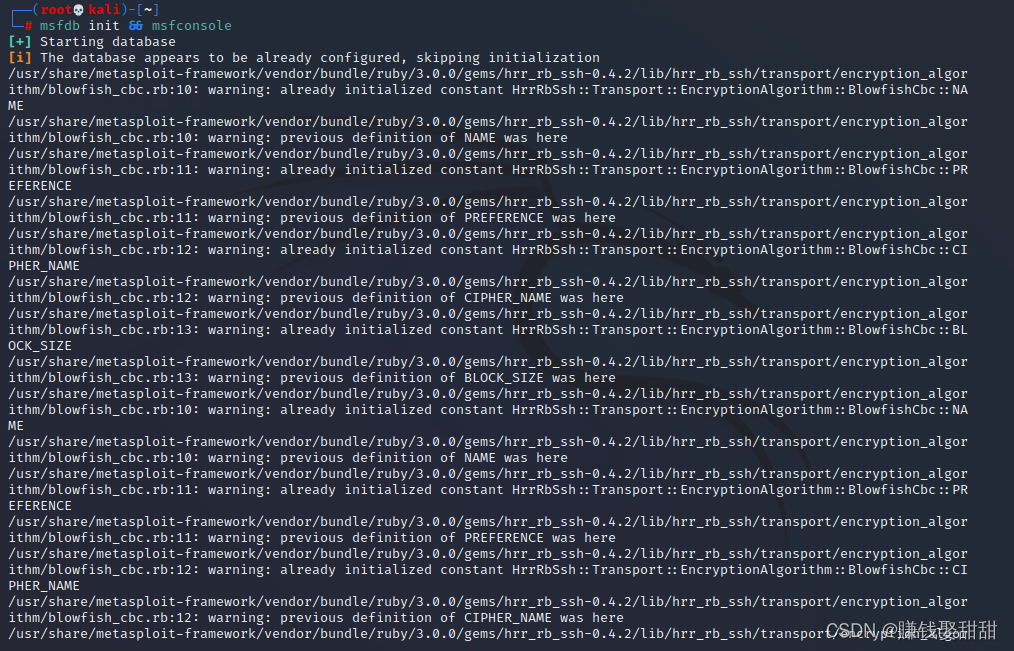
Task: Click the "Starting database" message
Action: click(107, 42)
